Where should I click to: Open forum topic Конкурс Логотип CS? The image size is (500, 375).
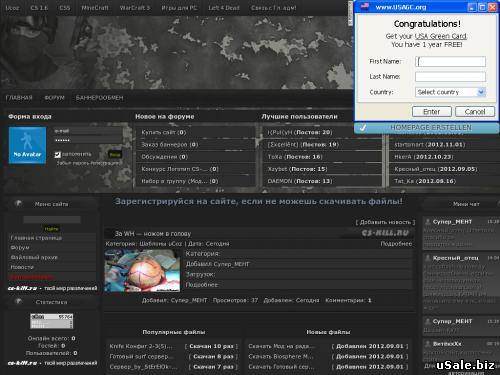(180, 169)
